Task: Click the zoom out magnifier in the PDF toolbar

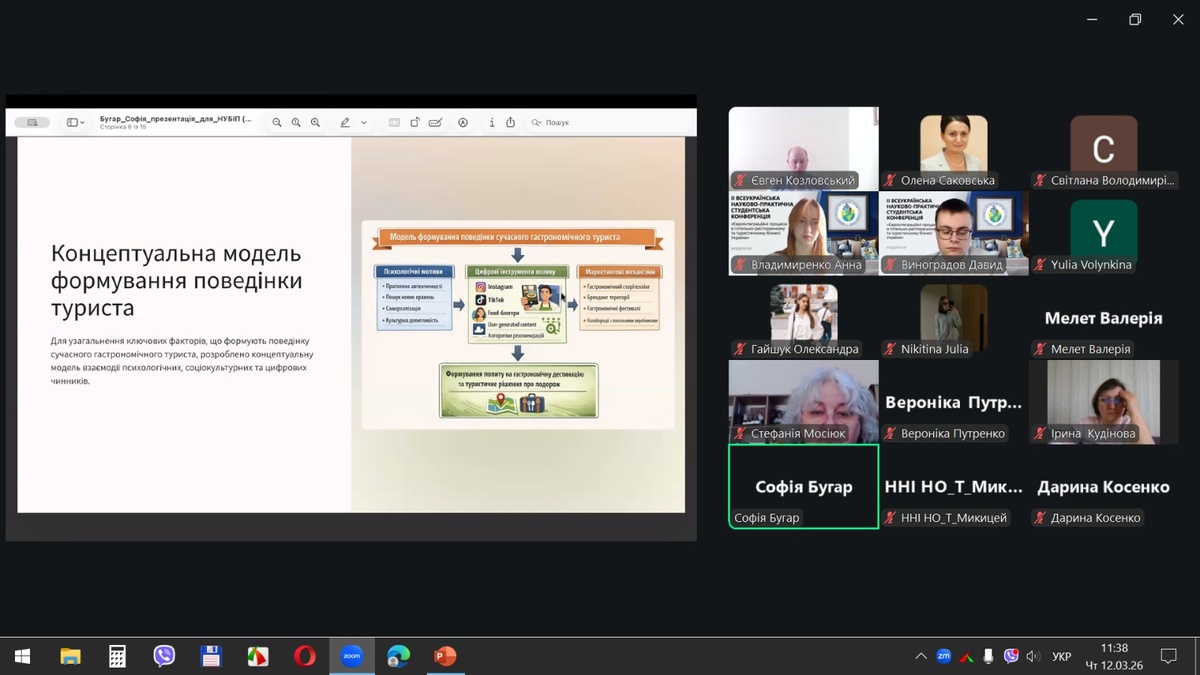Action: pos(277,123)
